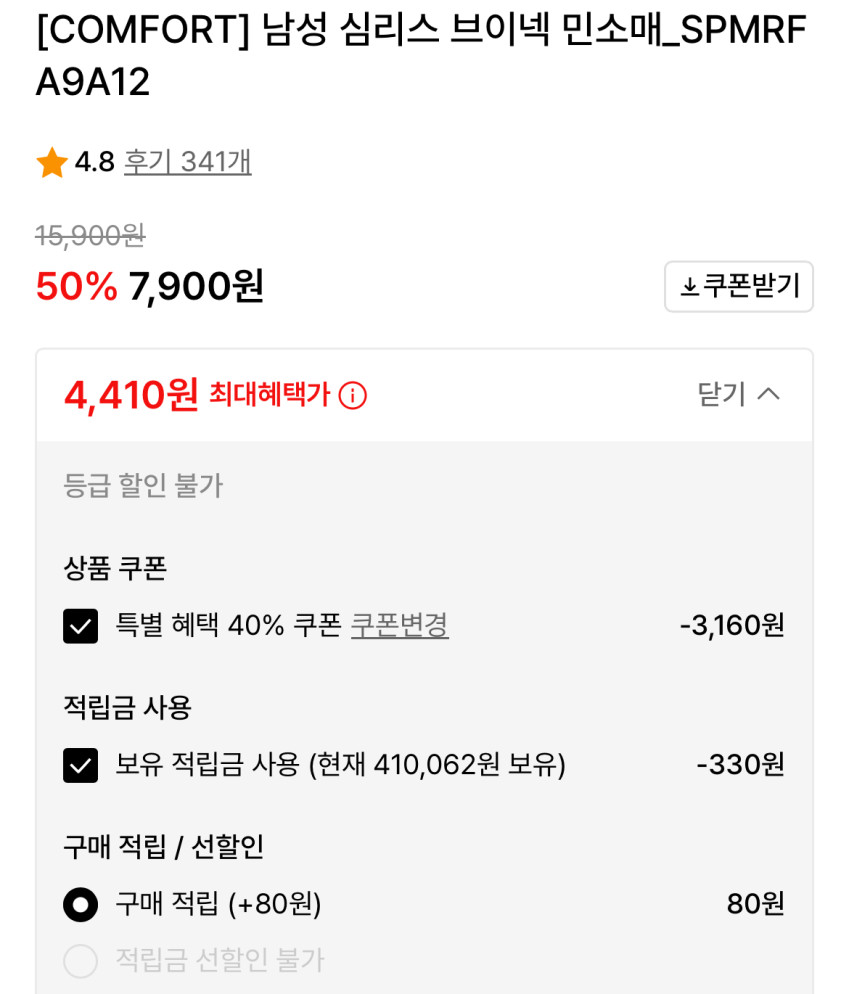The height and width of the screenshot is (994, 849).
Task: Tap the 4.8 rating score
Action: coord(95,162)
